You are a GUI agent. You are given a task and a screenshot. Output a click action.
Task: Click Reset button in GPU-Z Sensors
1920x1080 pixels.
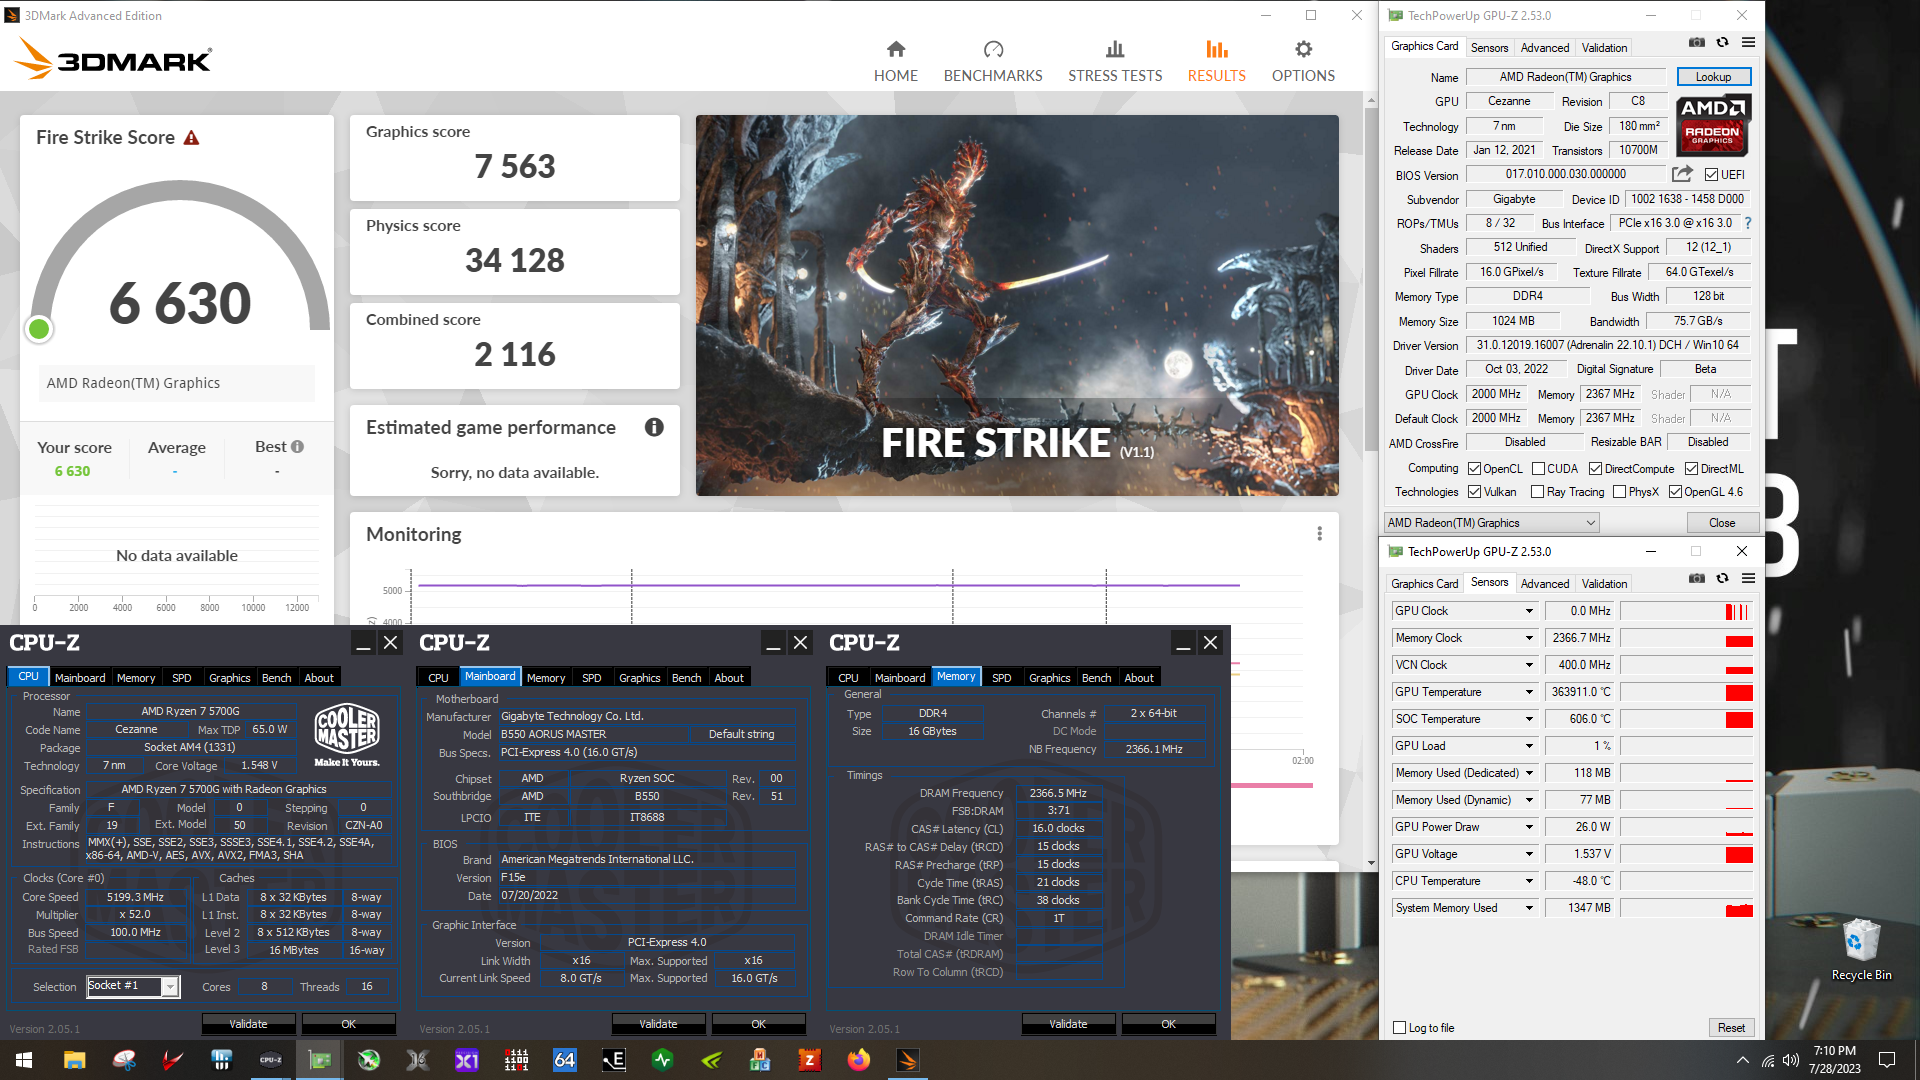click(x=1731, y=1028)
